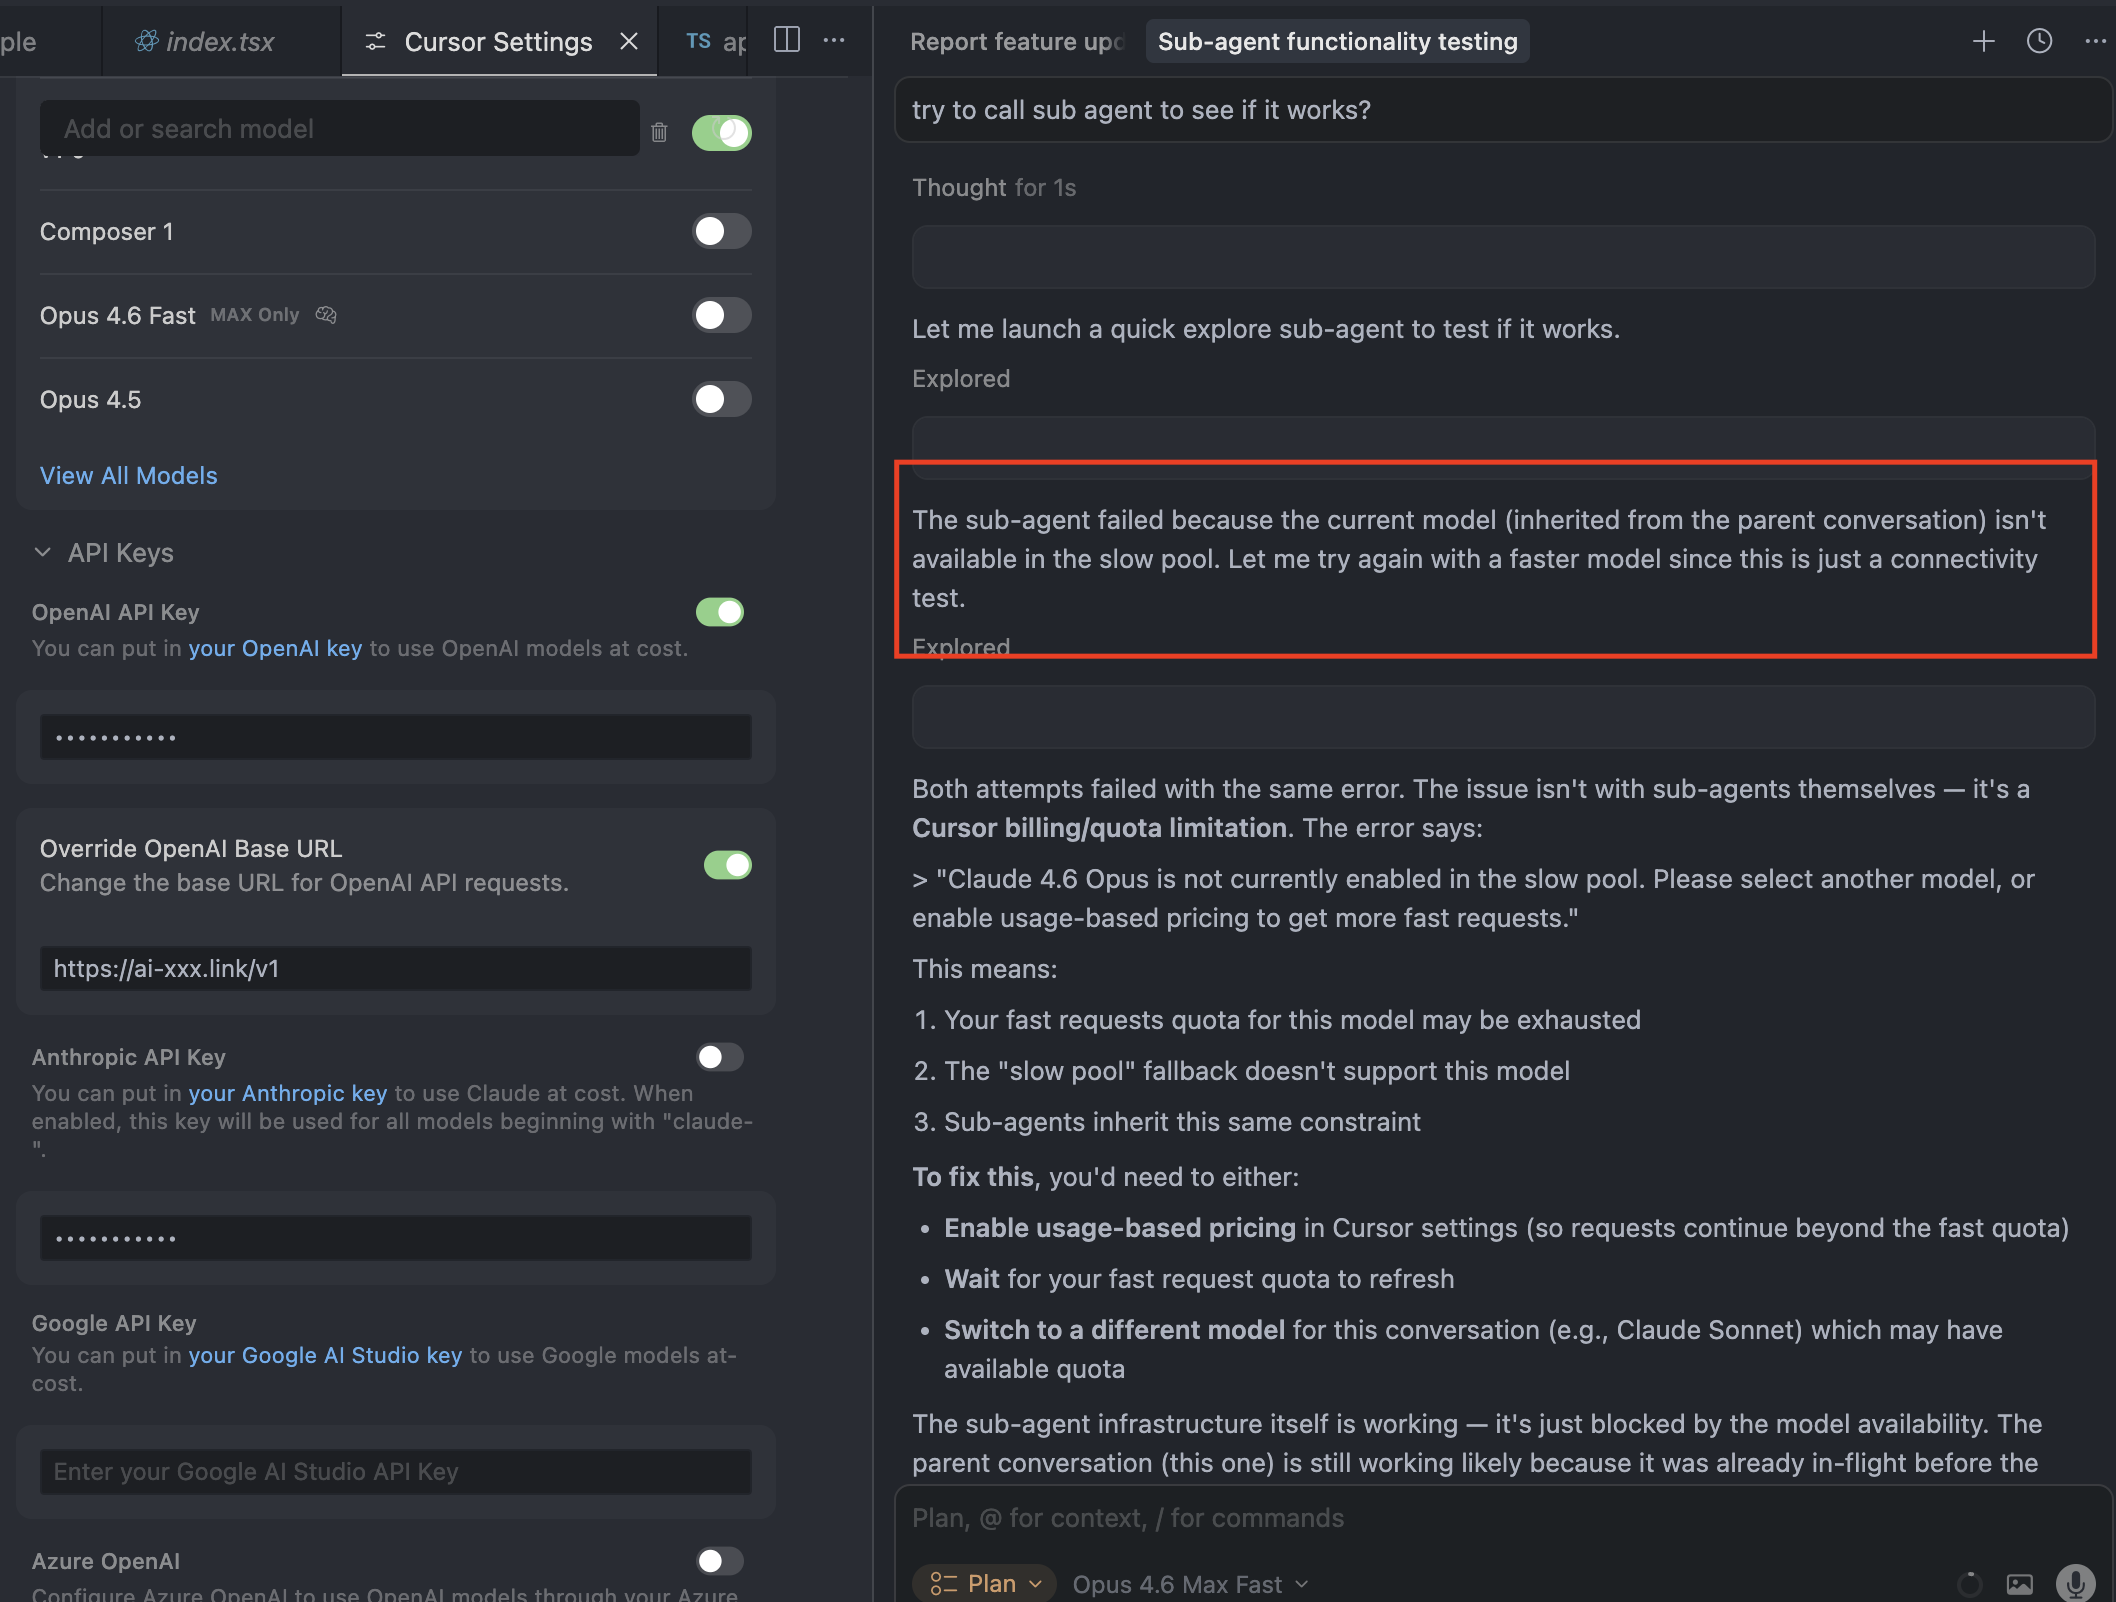Click the split editor icon
The width and height of the screenshot is (2116, 1602).
(787, 40)
